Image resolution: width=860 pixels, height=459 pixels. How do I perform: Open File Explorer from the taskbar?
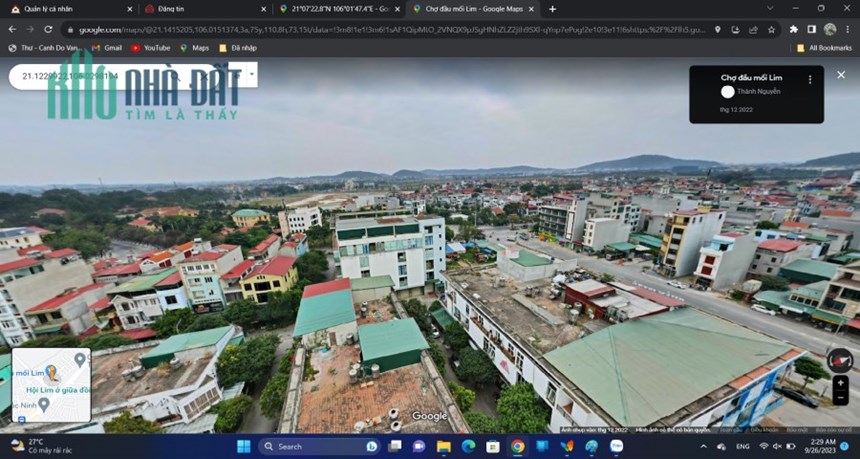(x=444, y=446)
